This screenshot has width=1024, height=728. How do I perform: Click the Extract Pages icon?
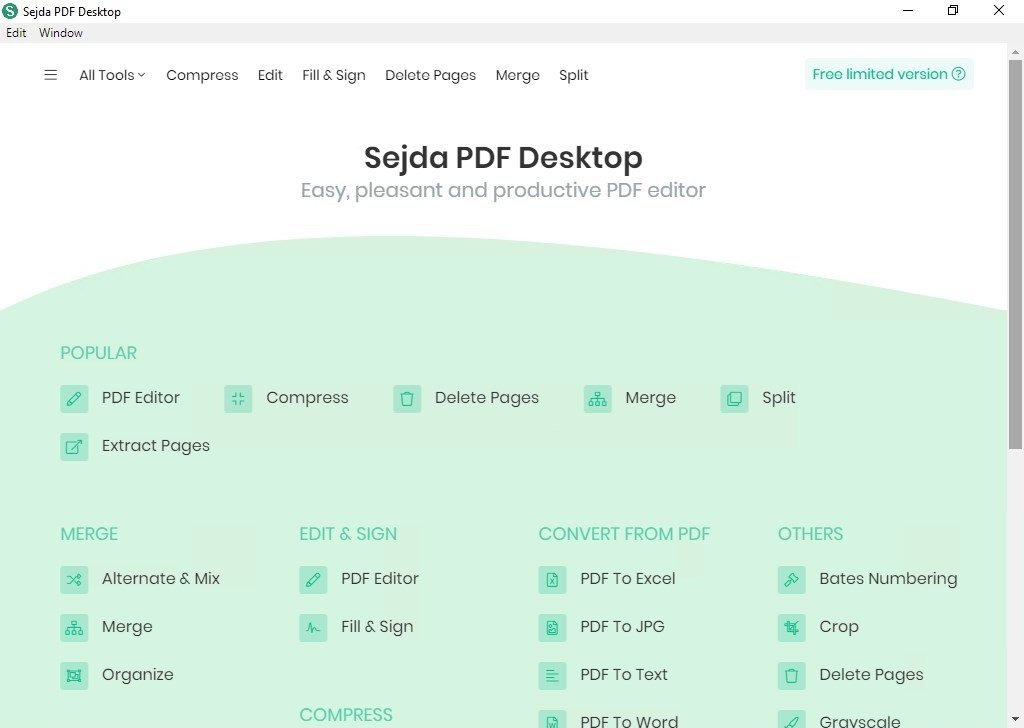coord(74,446)
